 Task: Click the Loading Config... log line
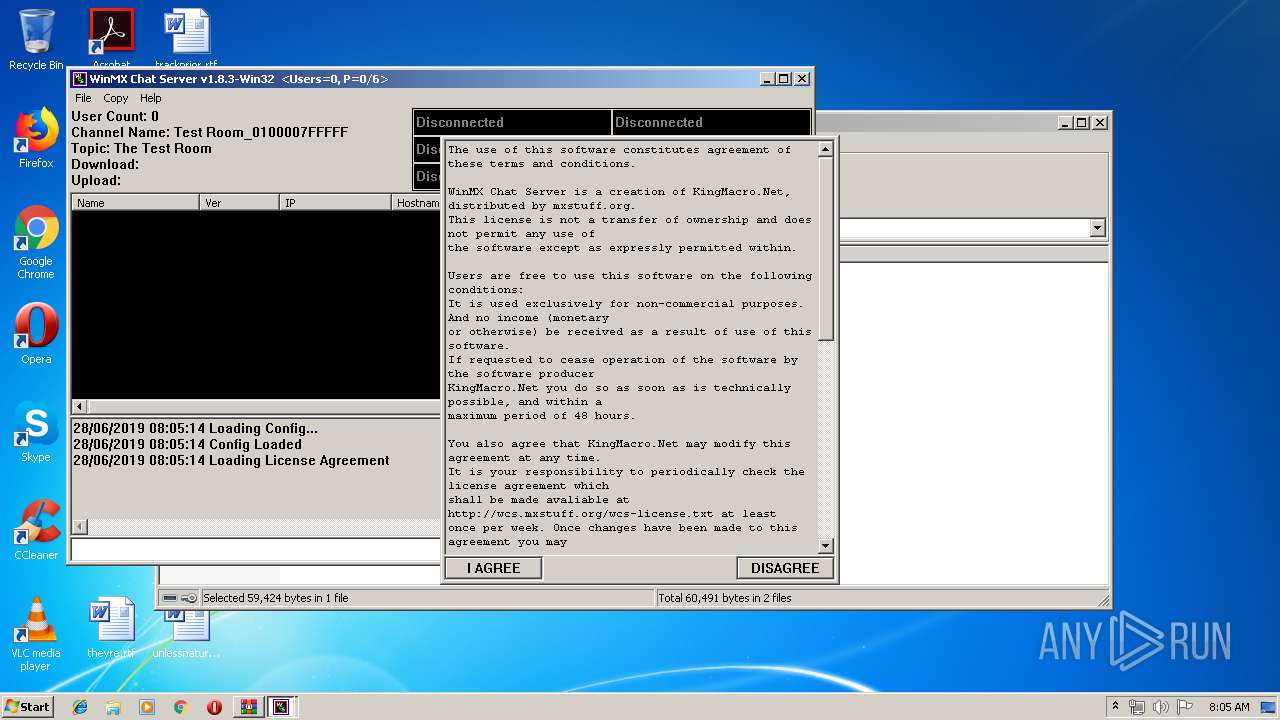[195, 428]
